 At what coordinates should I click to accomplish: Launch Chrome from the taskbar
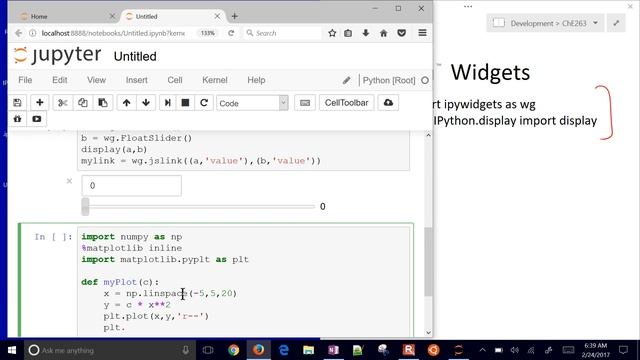click(x=233, y=350)
